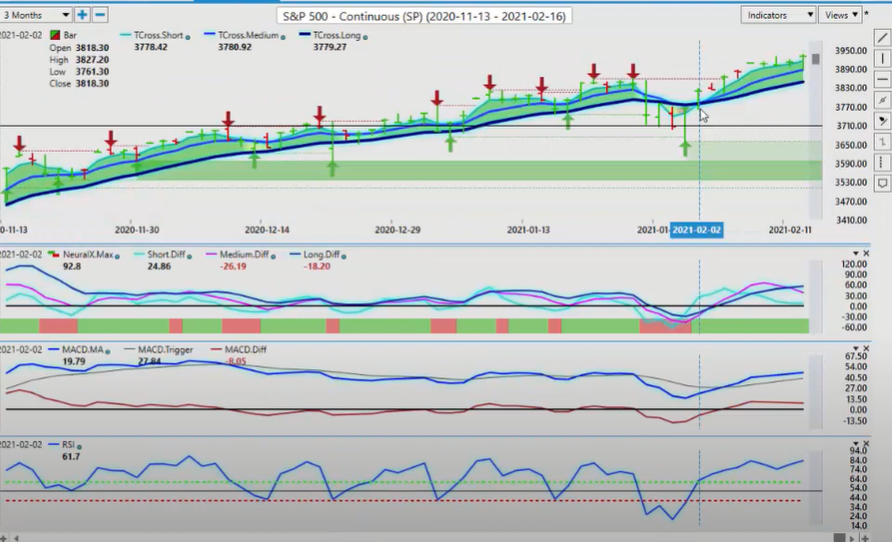Screen dimensions: 892x542
Task: Click the 3950.00 price axis label
Action: coord(851,51)
